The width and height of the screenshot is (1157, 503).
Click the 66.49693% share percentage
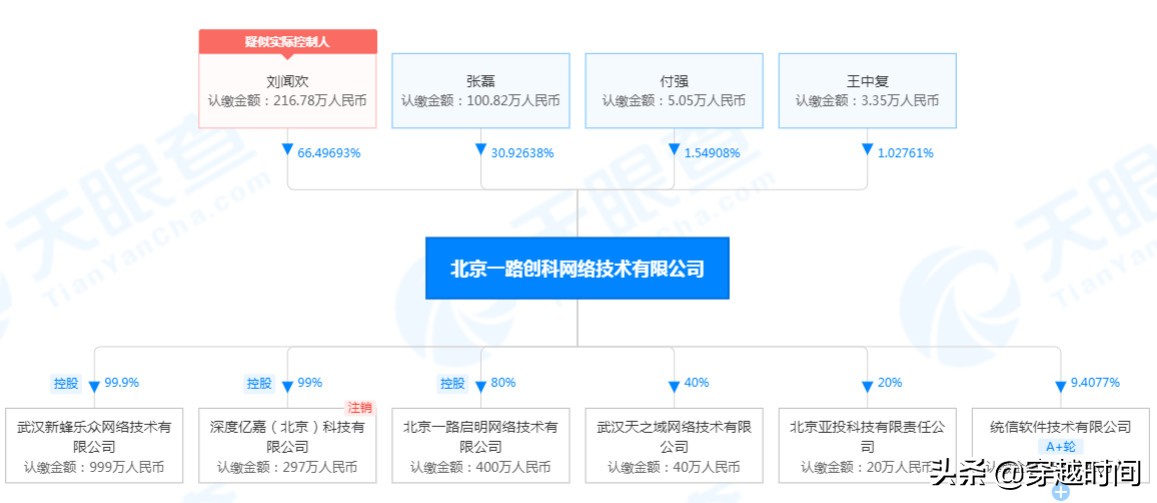pyautogui.click(x=328, y=153)
